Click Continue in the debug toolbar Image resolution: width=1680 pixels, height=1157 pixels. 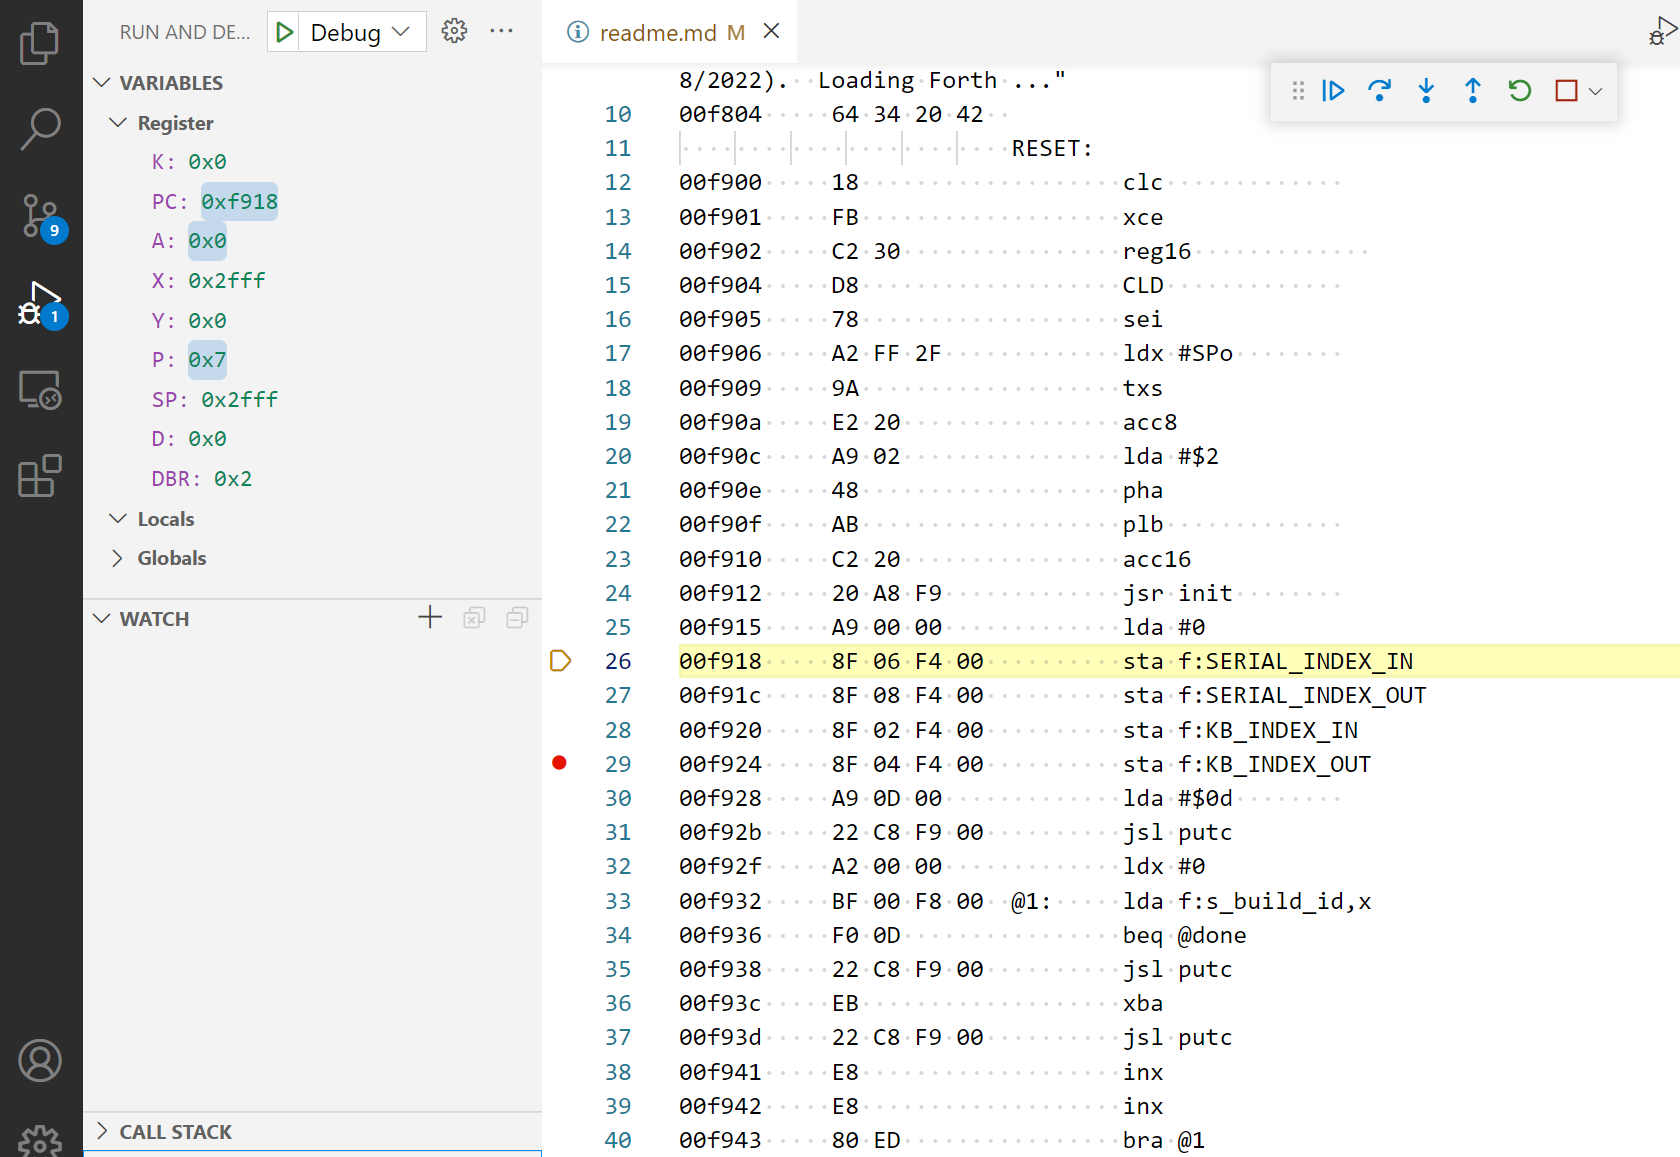coord(1333,91)
